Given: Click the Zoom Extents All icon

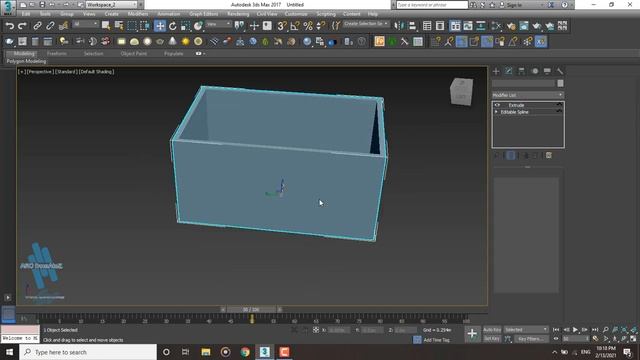Looking at the screenshot, I should [633, 330].
